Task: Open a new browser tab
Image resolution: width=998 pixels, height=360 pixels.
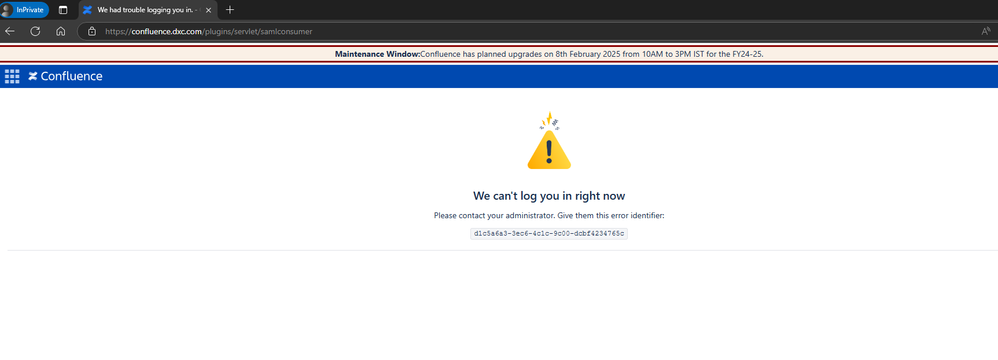Action: pyautogui.click(x=230, y=10)
